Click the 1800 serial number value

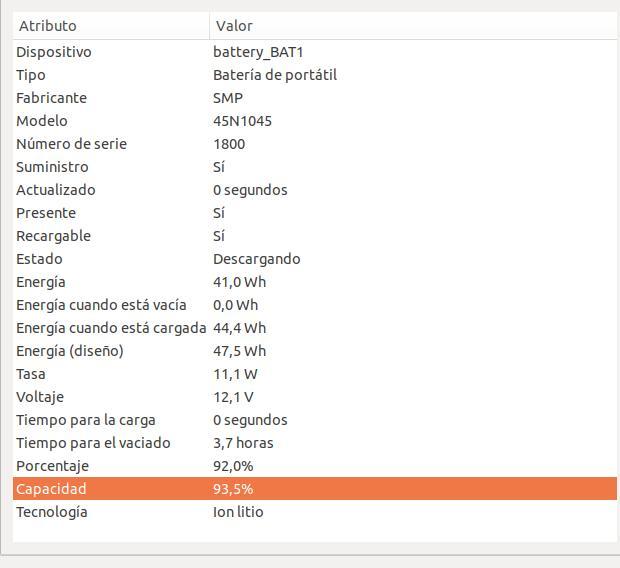(x=229, y=144)
